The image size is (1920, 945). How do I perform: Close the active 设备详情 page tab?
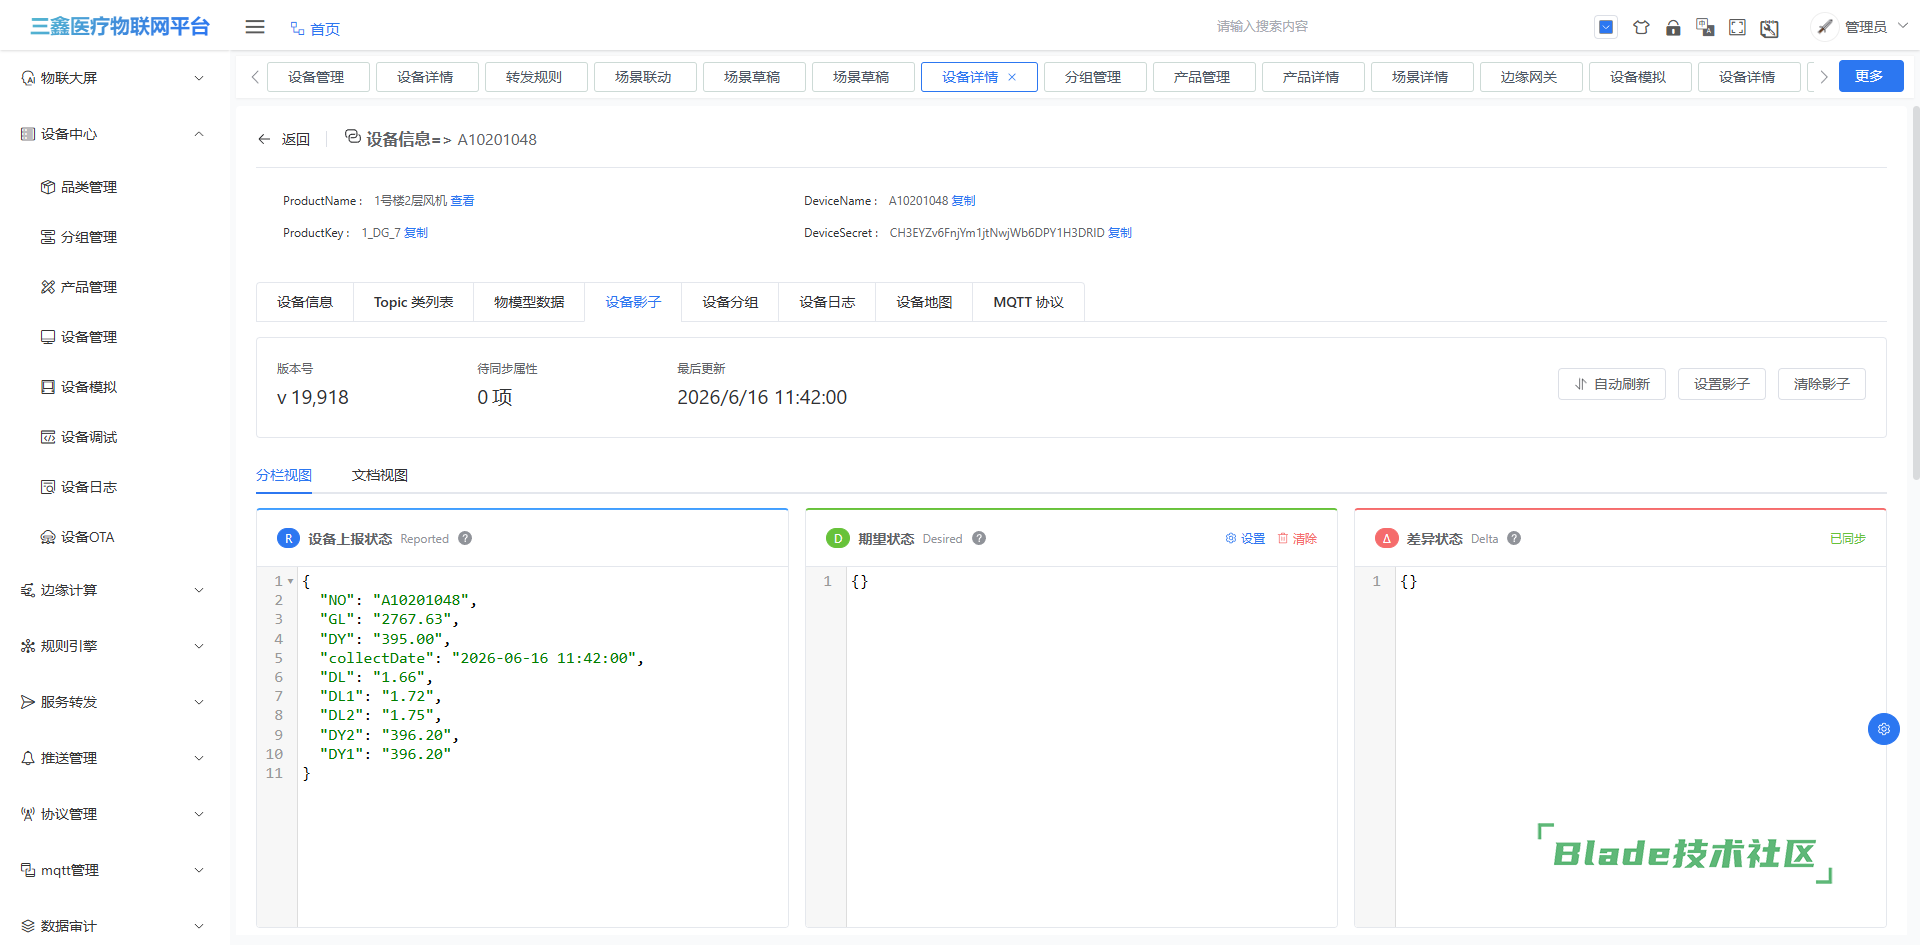point(1012,77)
